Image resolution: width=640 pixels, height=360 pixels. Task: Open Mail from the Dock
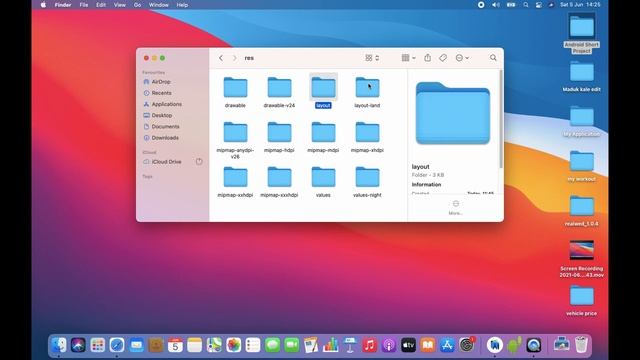(x=136, y=345)
